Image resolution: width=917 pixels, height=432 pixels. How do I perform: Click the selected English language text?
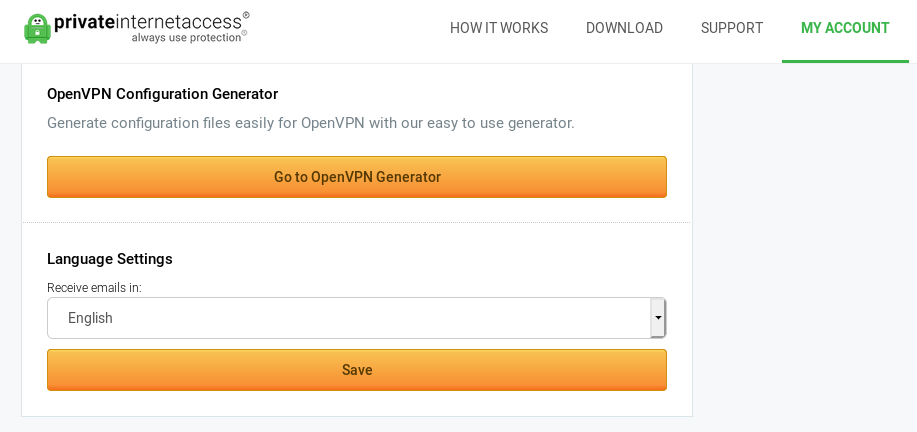click(90, 318)
